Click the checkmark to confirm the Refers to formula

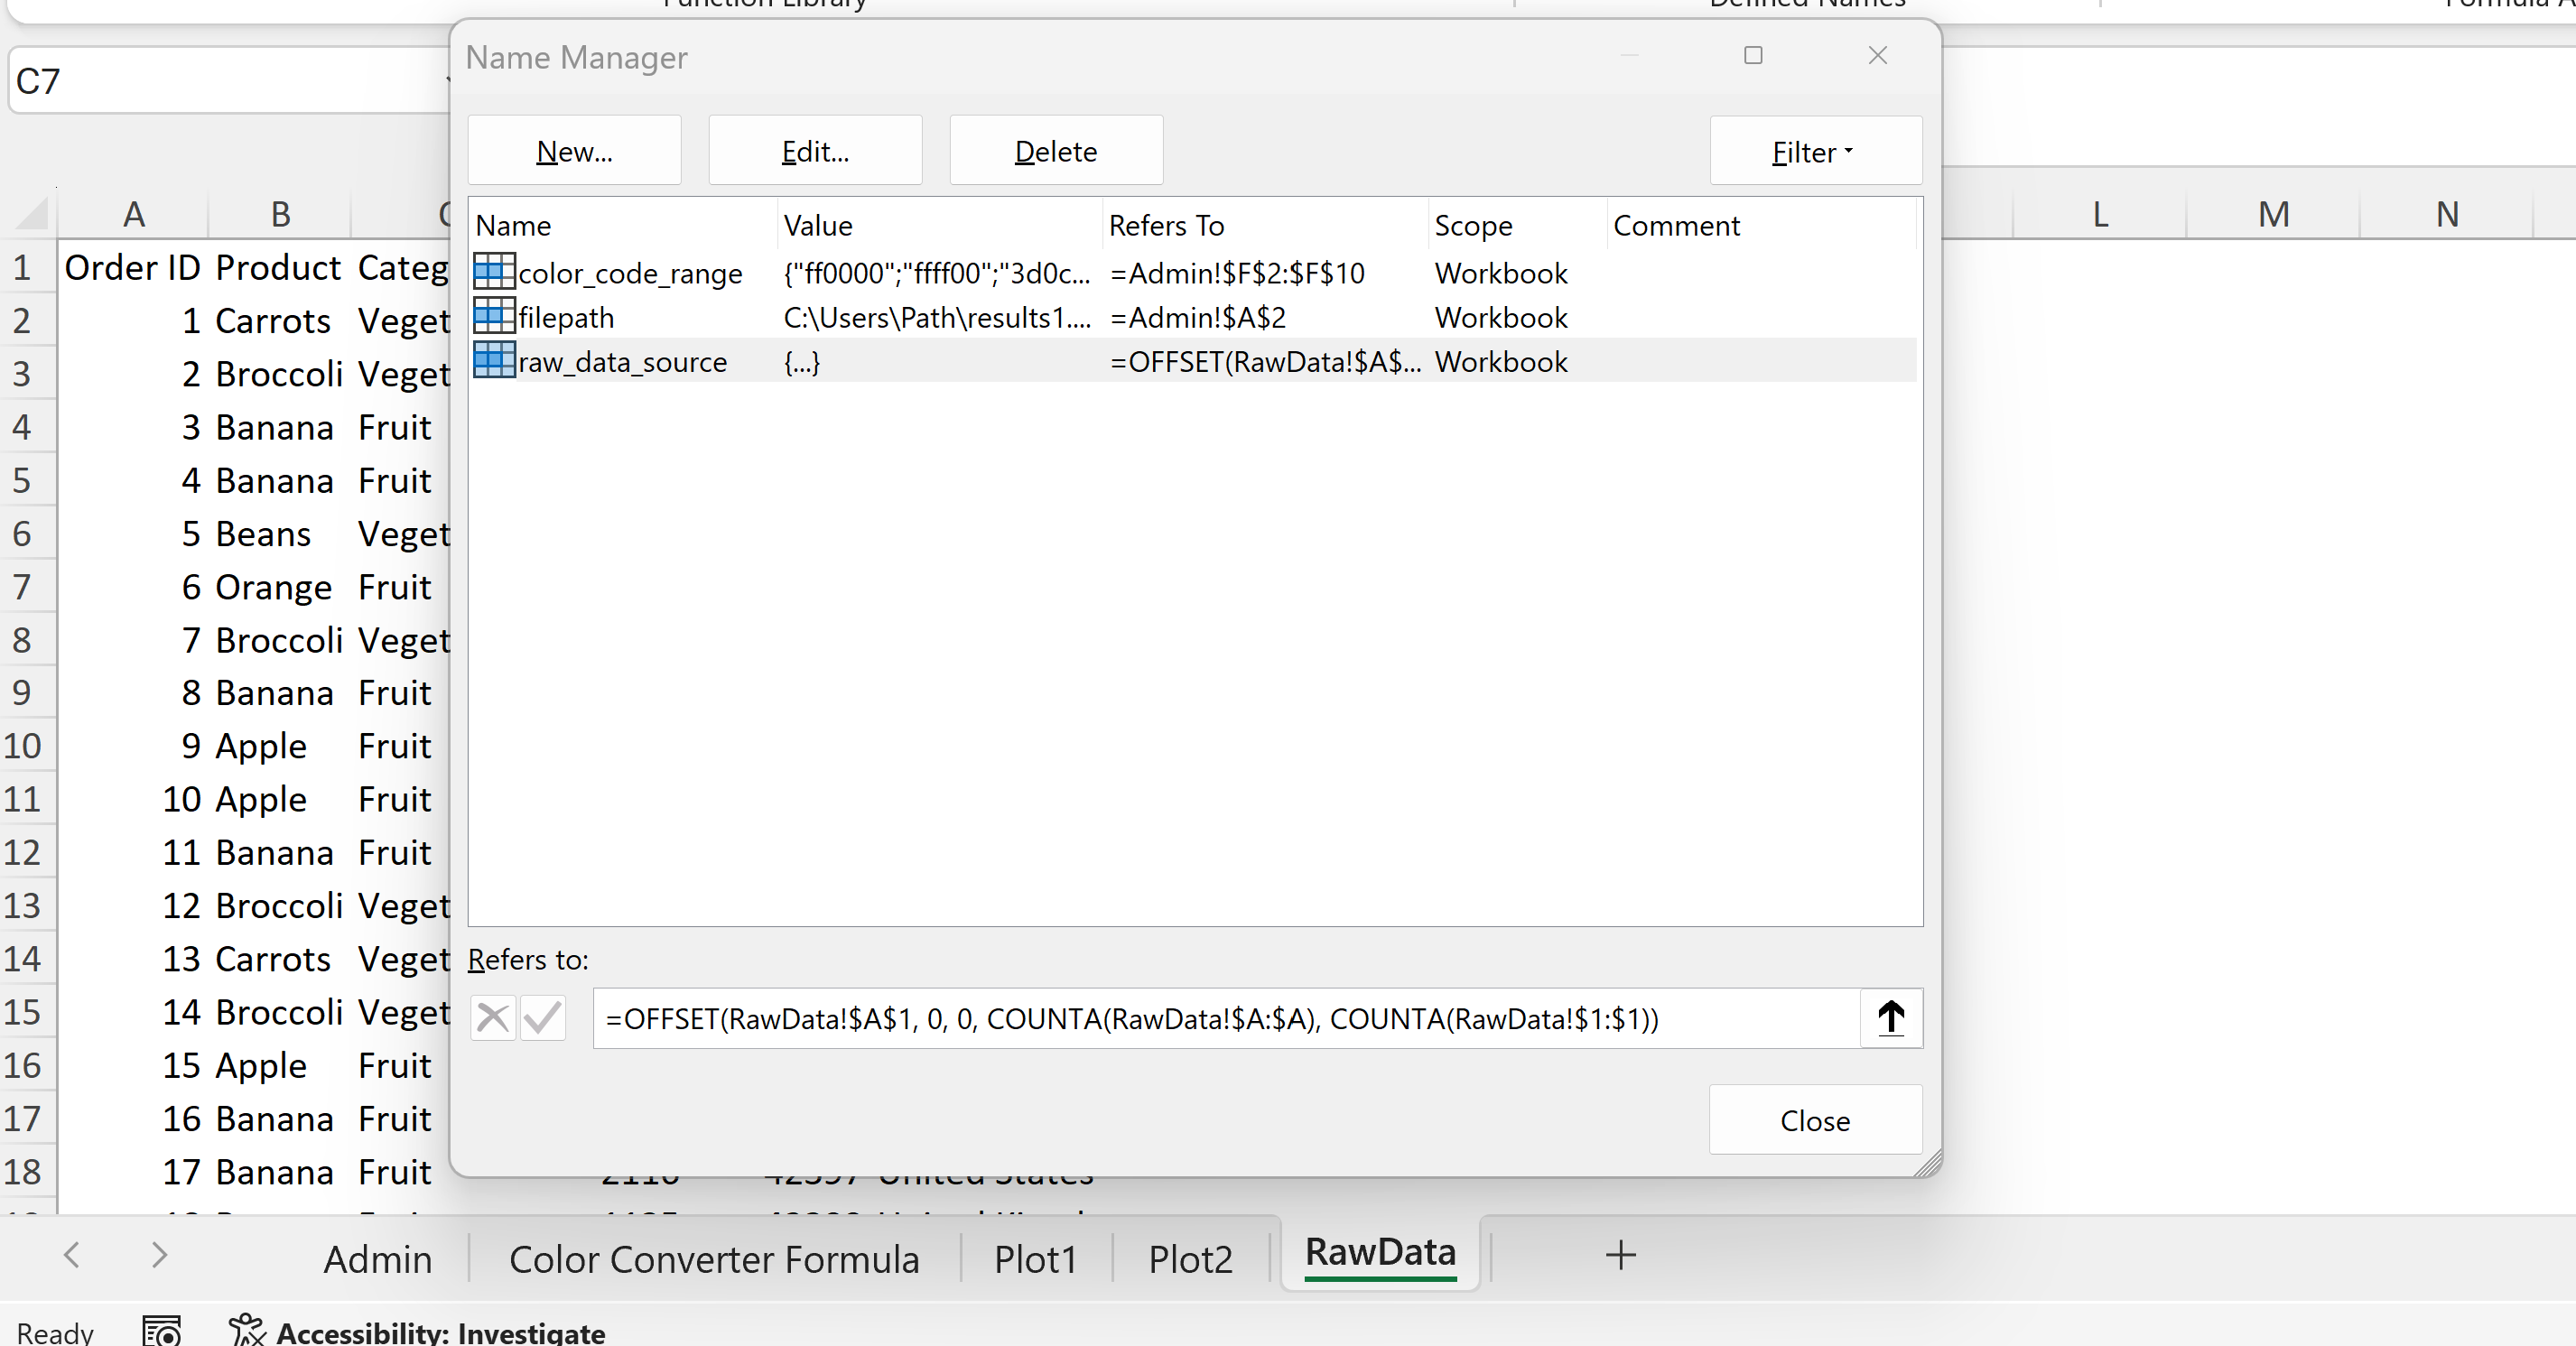[543, 1018]
